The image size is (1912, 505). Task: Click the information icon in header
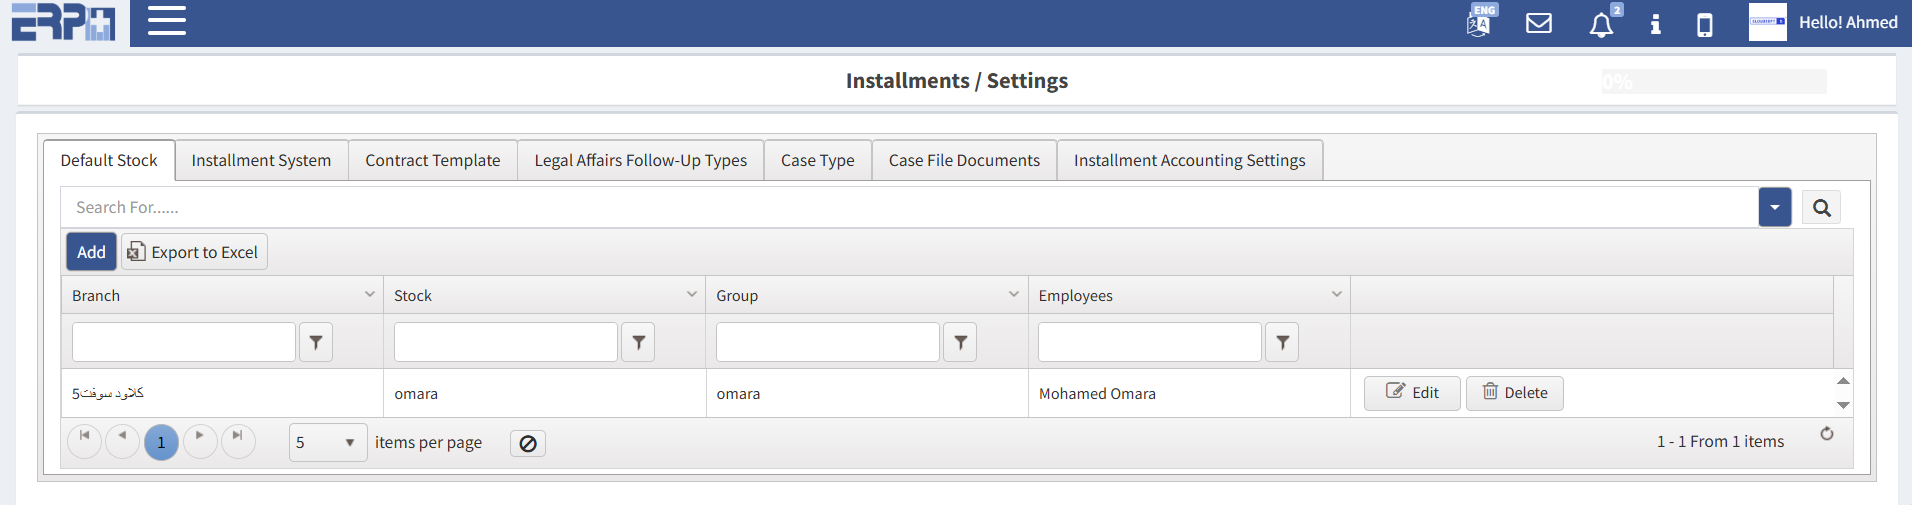(x=1655, y=24)
